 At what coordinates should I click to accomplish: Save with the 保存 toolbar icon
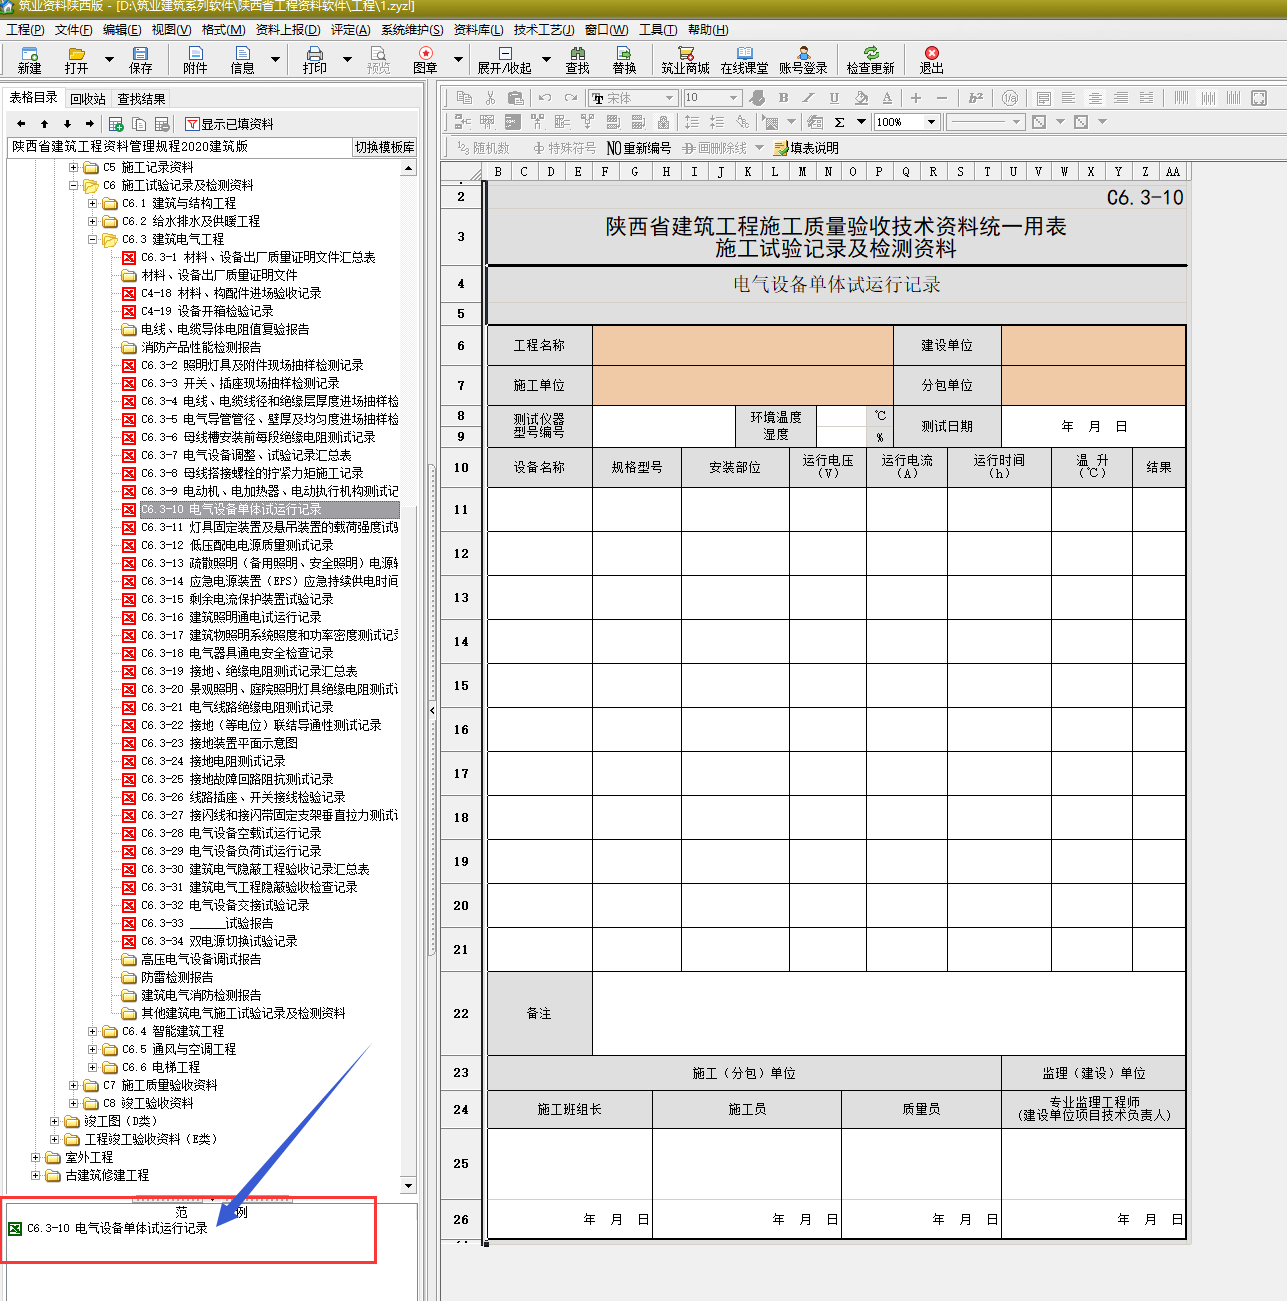(x=140, y=59)
